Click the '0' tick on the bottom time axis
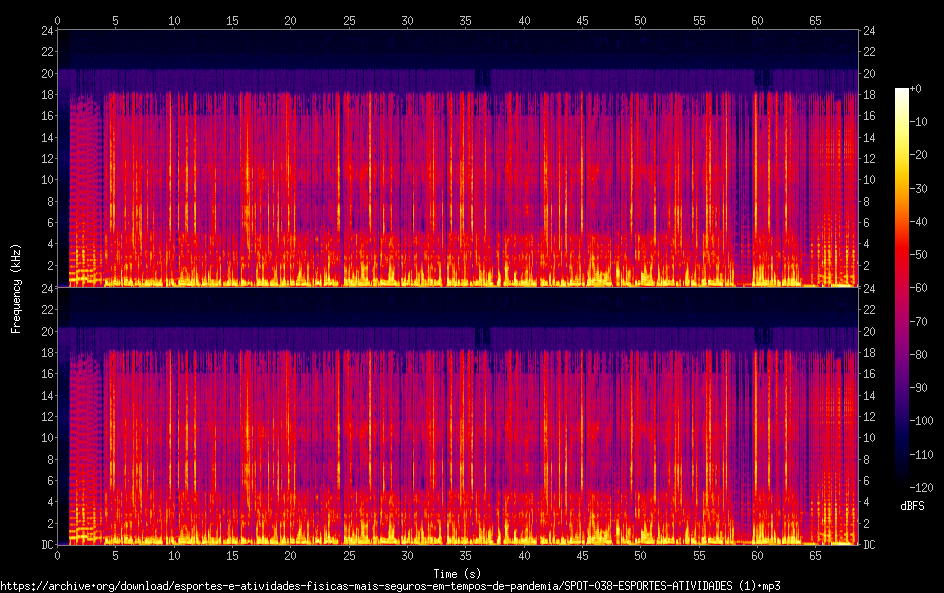Image resolution: width=944 pixels, height=593 pixels. pyautogui.click(x=57, y=556)
